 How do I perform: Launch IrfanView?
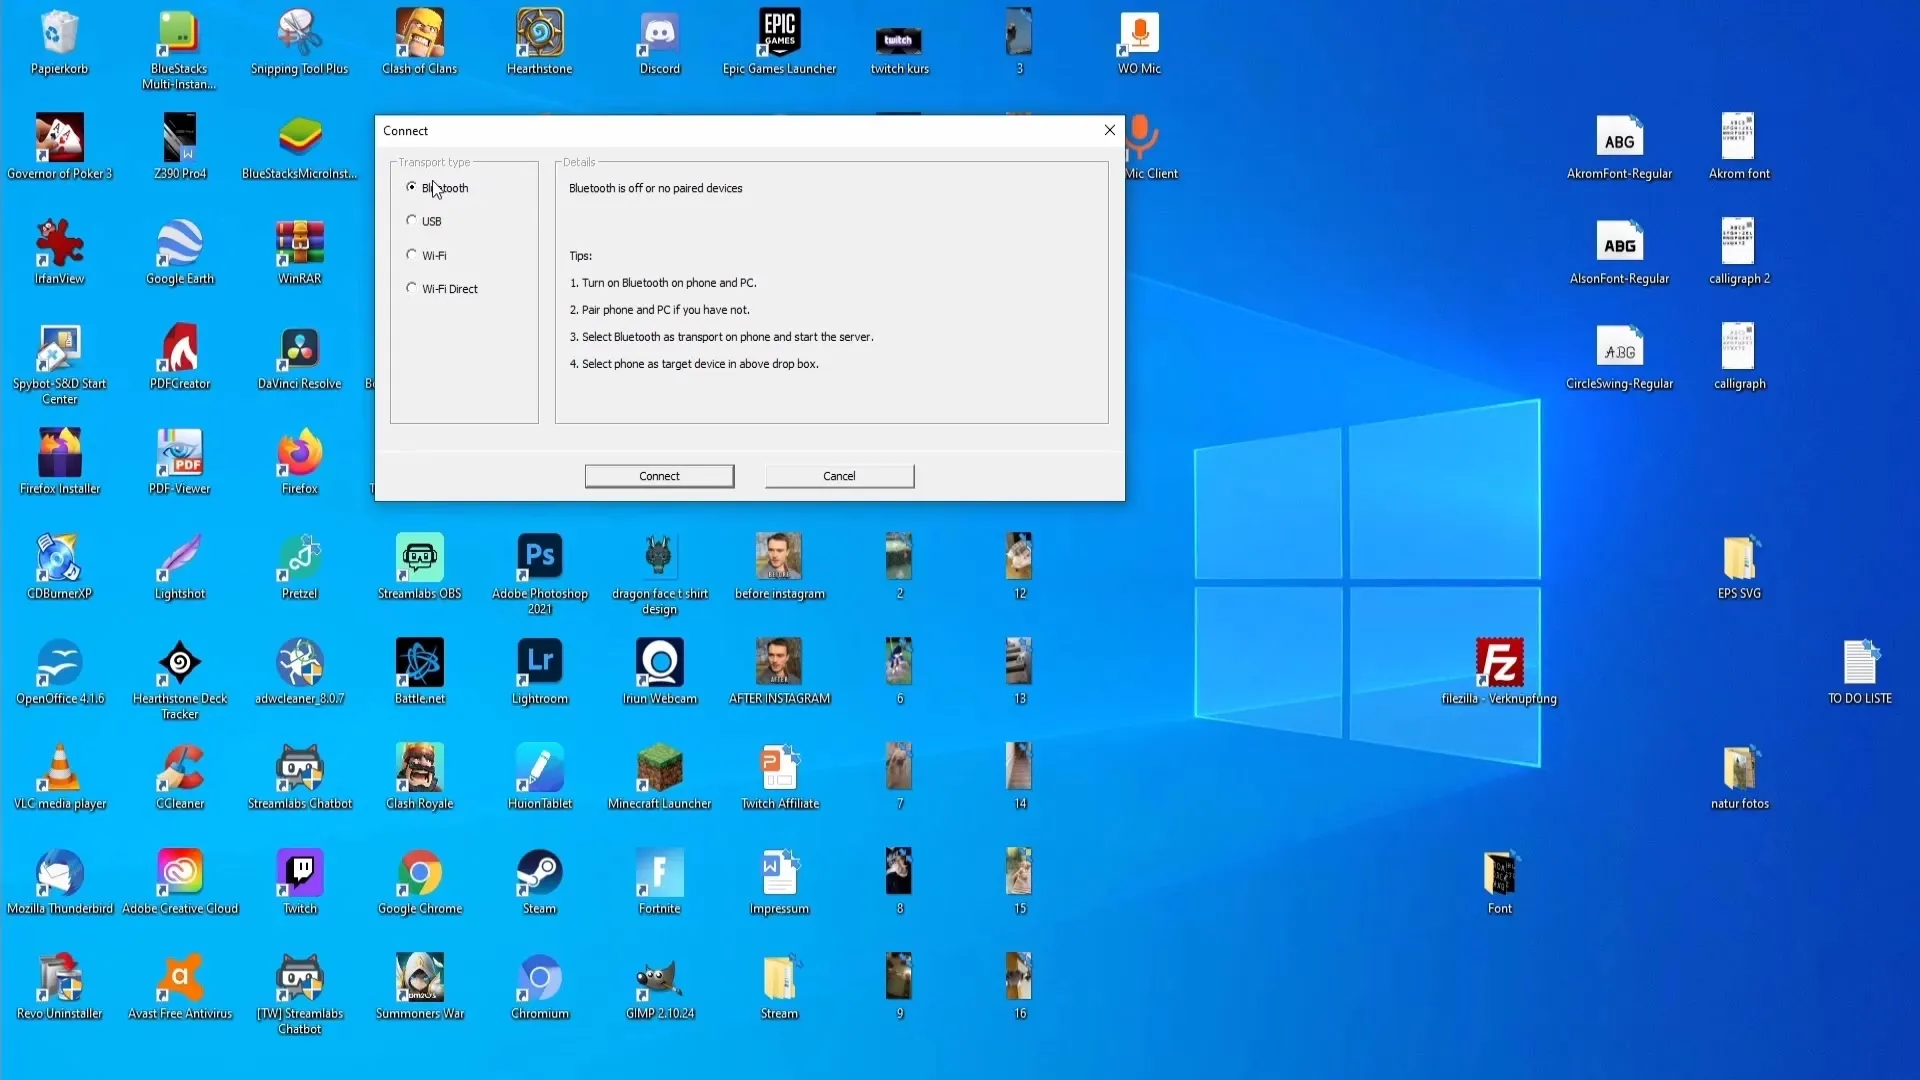(x=60, y=252)
